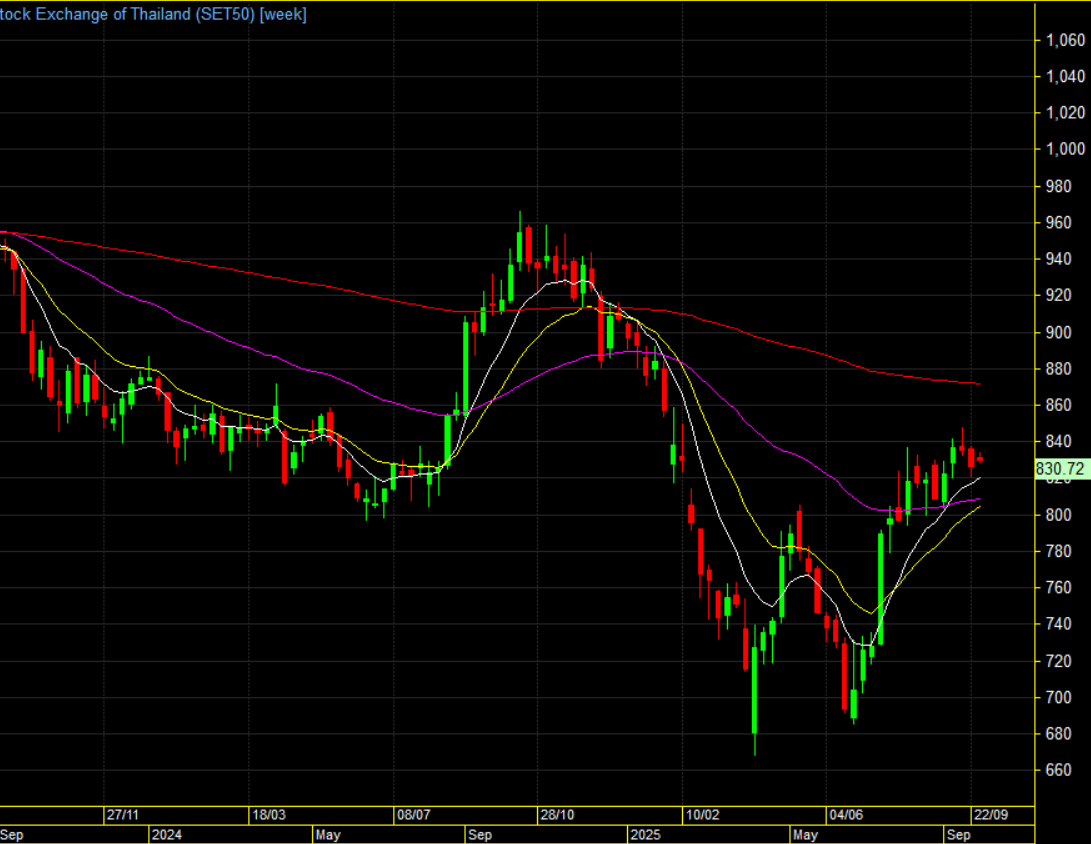Click the 08/07 date marker
Screen dimensions: 1091x844
coord(413,815)
